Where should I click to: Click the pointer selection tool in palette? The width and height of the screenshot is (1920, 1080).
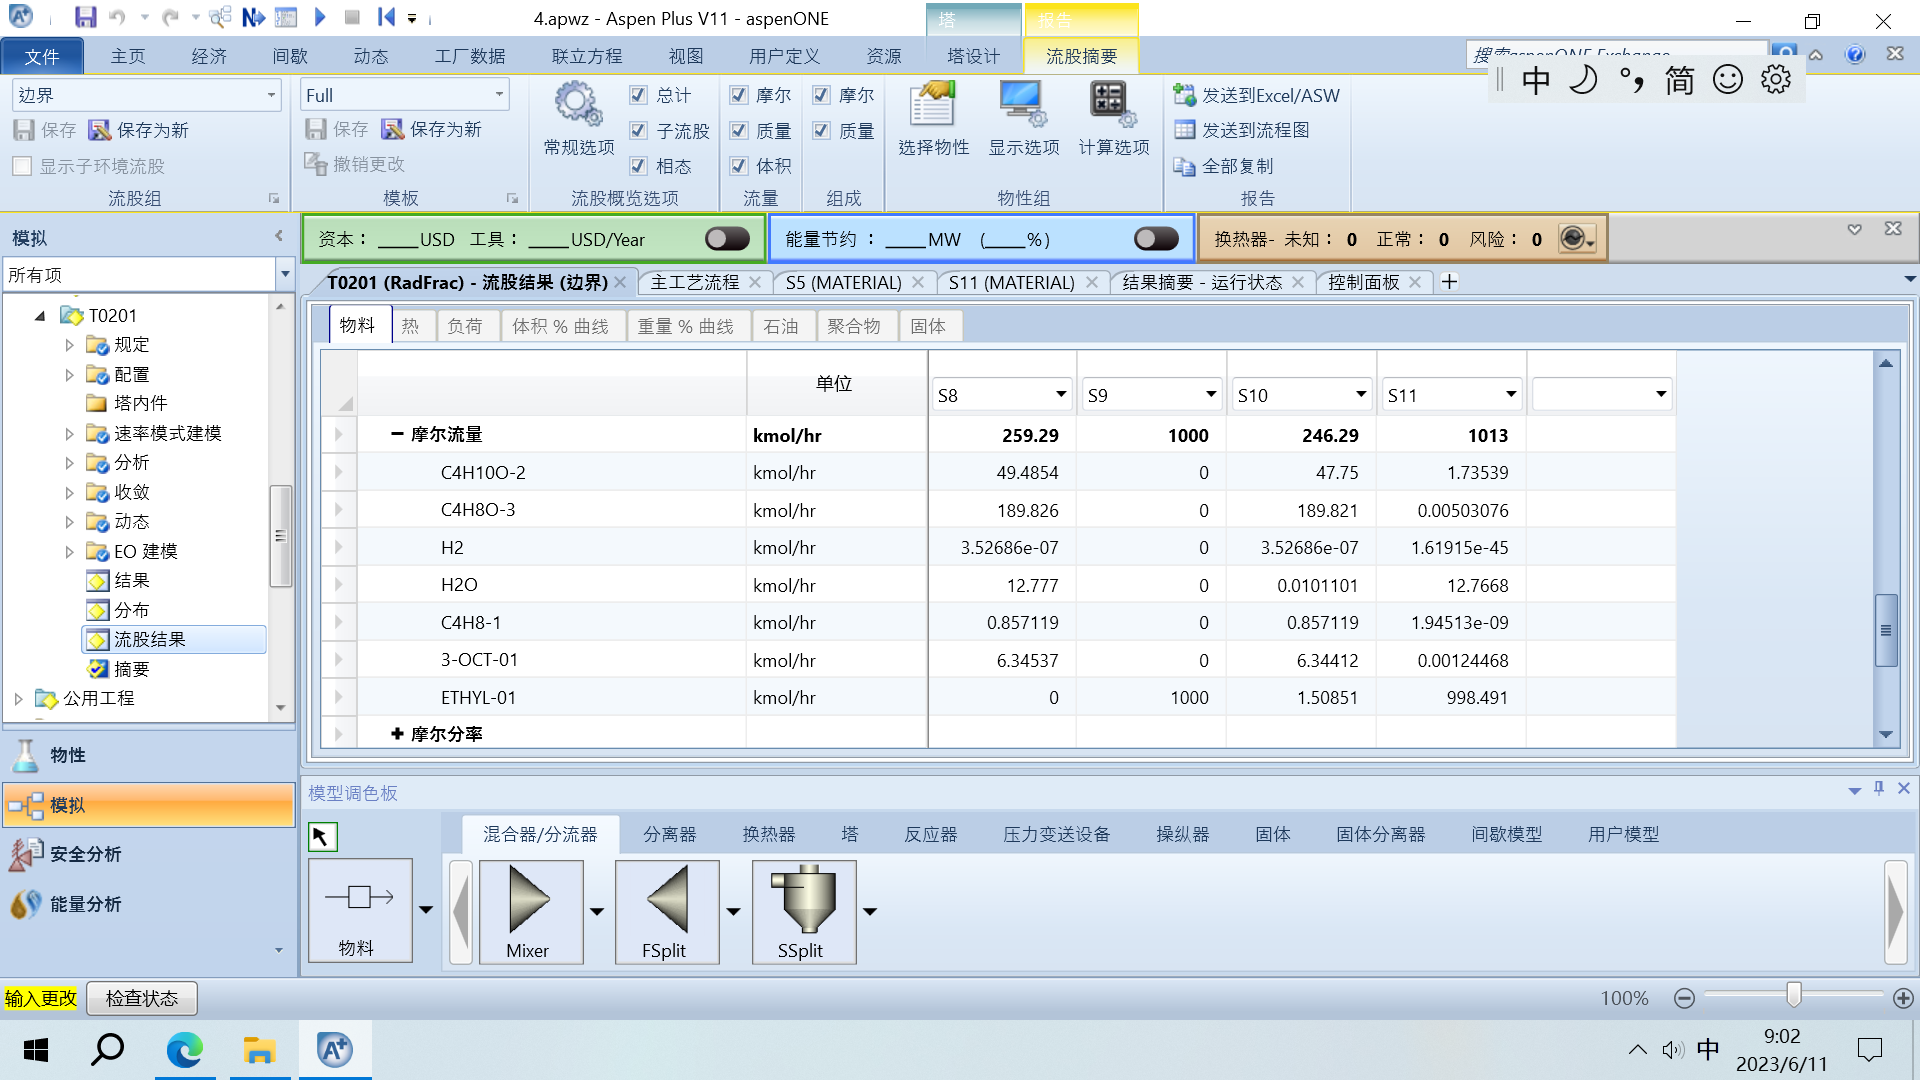pos(322,836)
